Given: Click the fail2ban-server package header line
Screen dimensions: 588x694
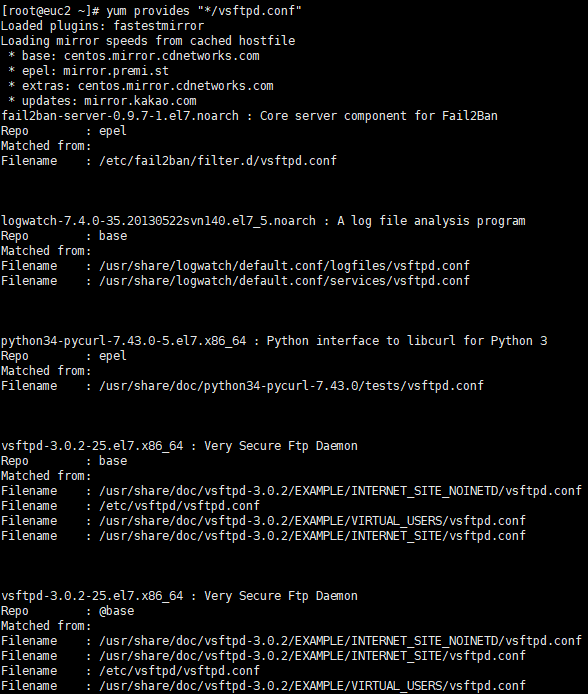Looking at the screenshot, I should [250, 116].
